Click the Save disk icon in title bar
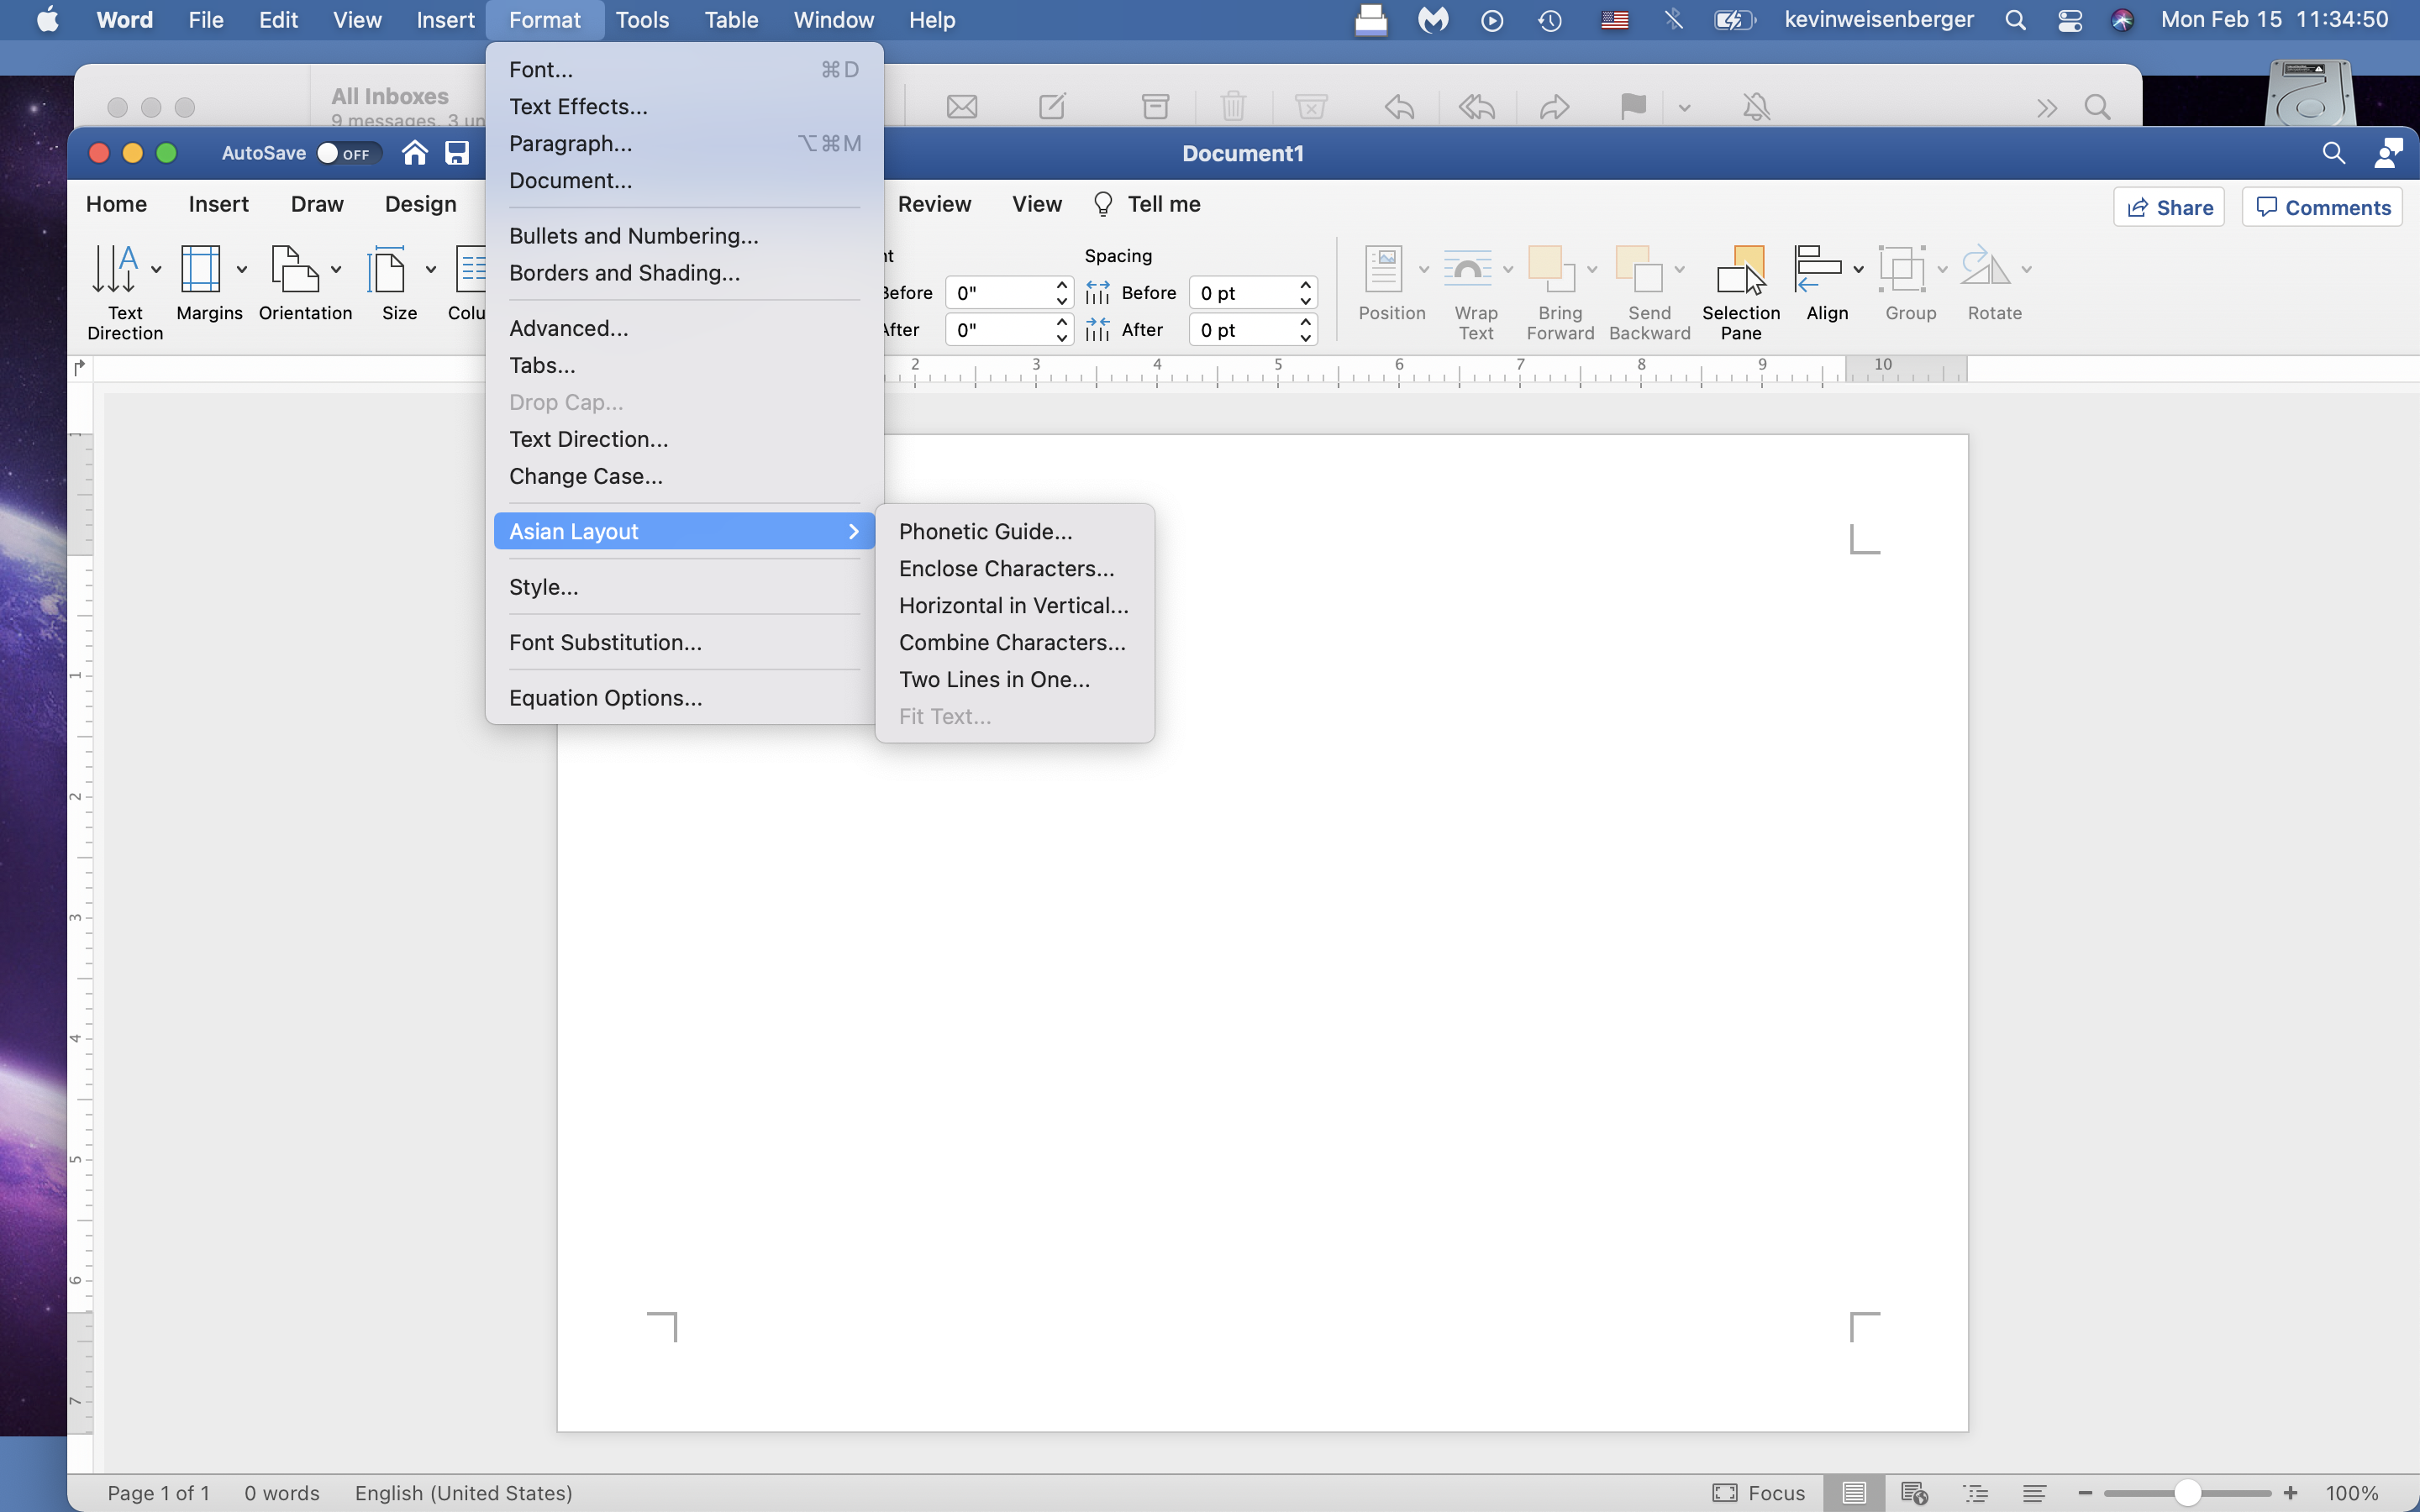The width and height of the screenshot is (2420, 1512). (x=457, y=153)
